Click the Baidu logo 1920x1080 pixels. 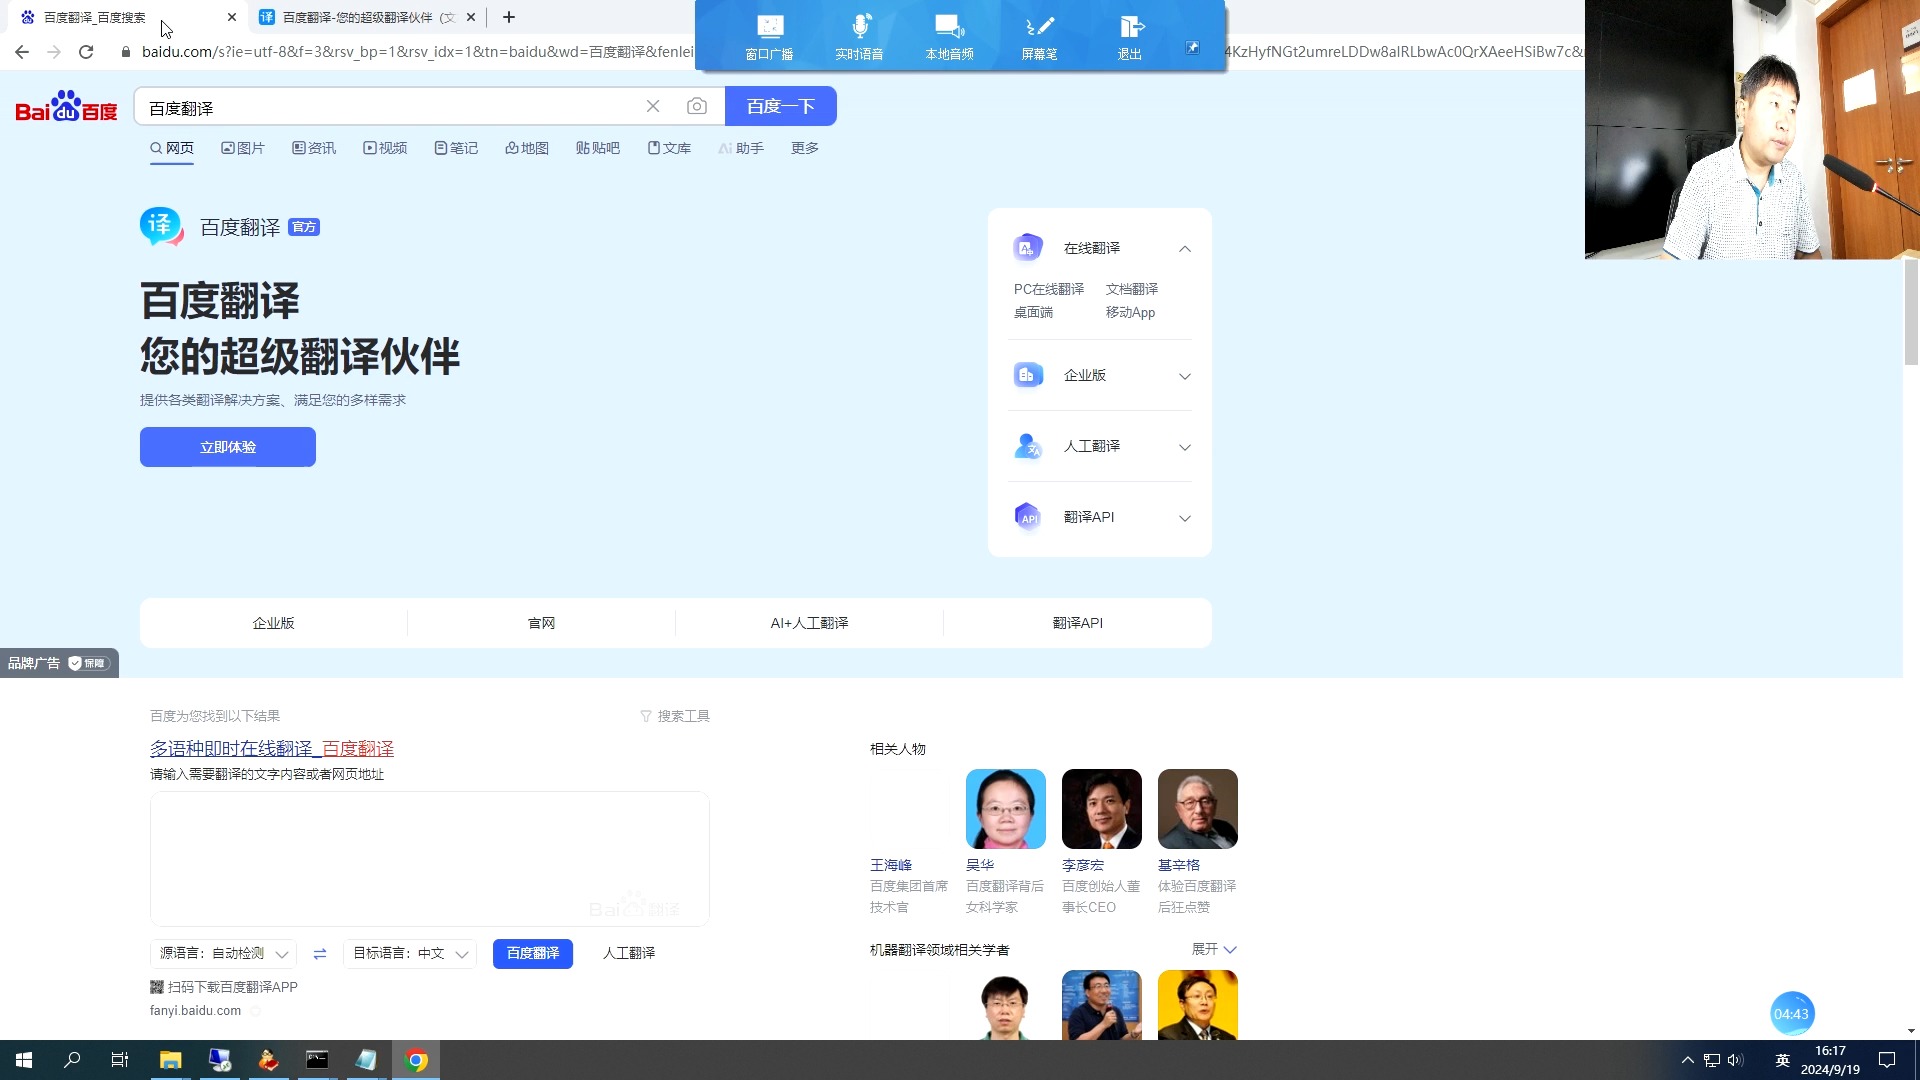(x=66, y=106)
